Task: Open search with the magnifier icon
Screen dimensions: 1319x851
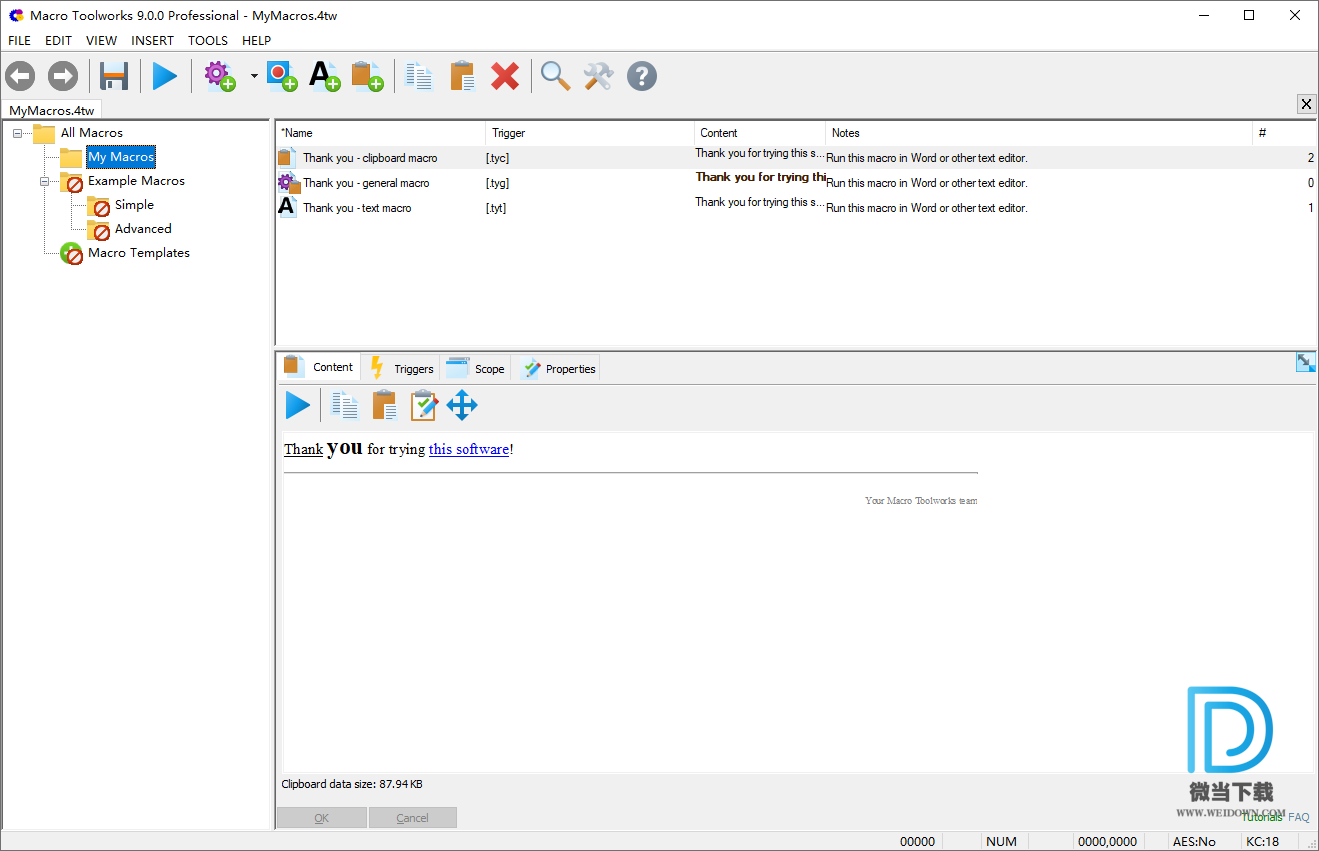Action: [555, 76]
